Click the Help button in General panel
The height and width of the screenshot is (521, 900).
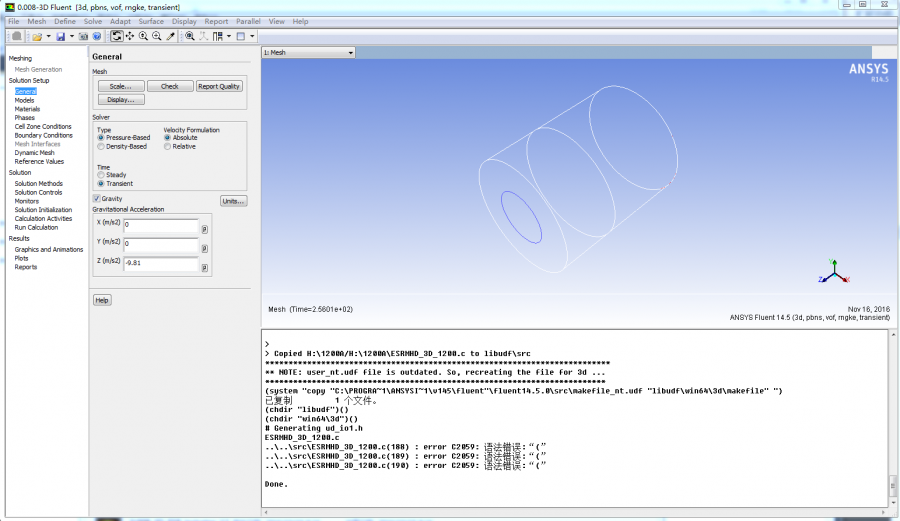(x=102, y=300)
